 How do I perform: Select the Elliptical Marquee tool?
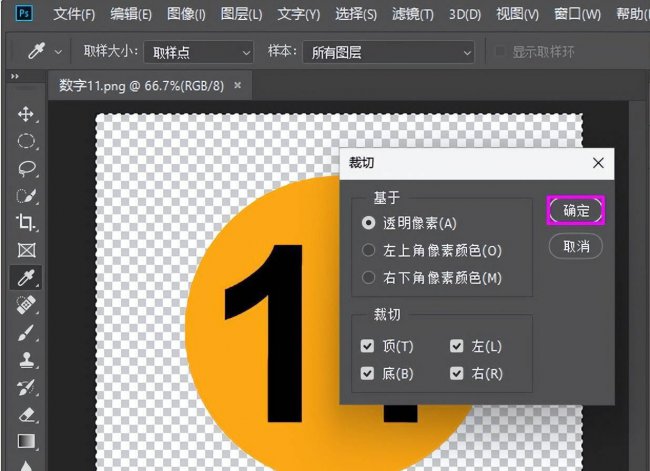click(x=26, y=141)
